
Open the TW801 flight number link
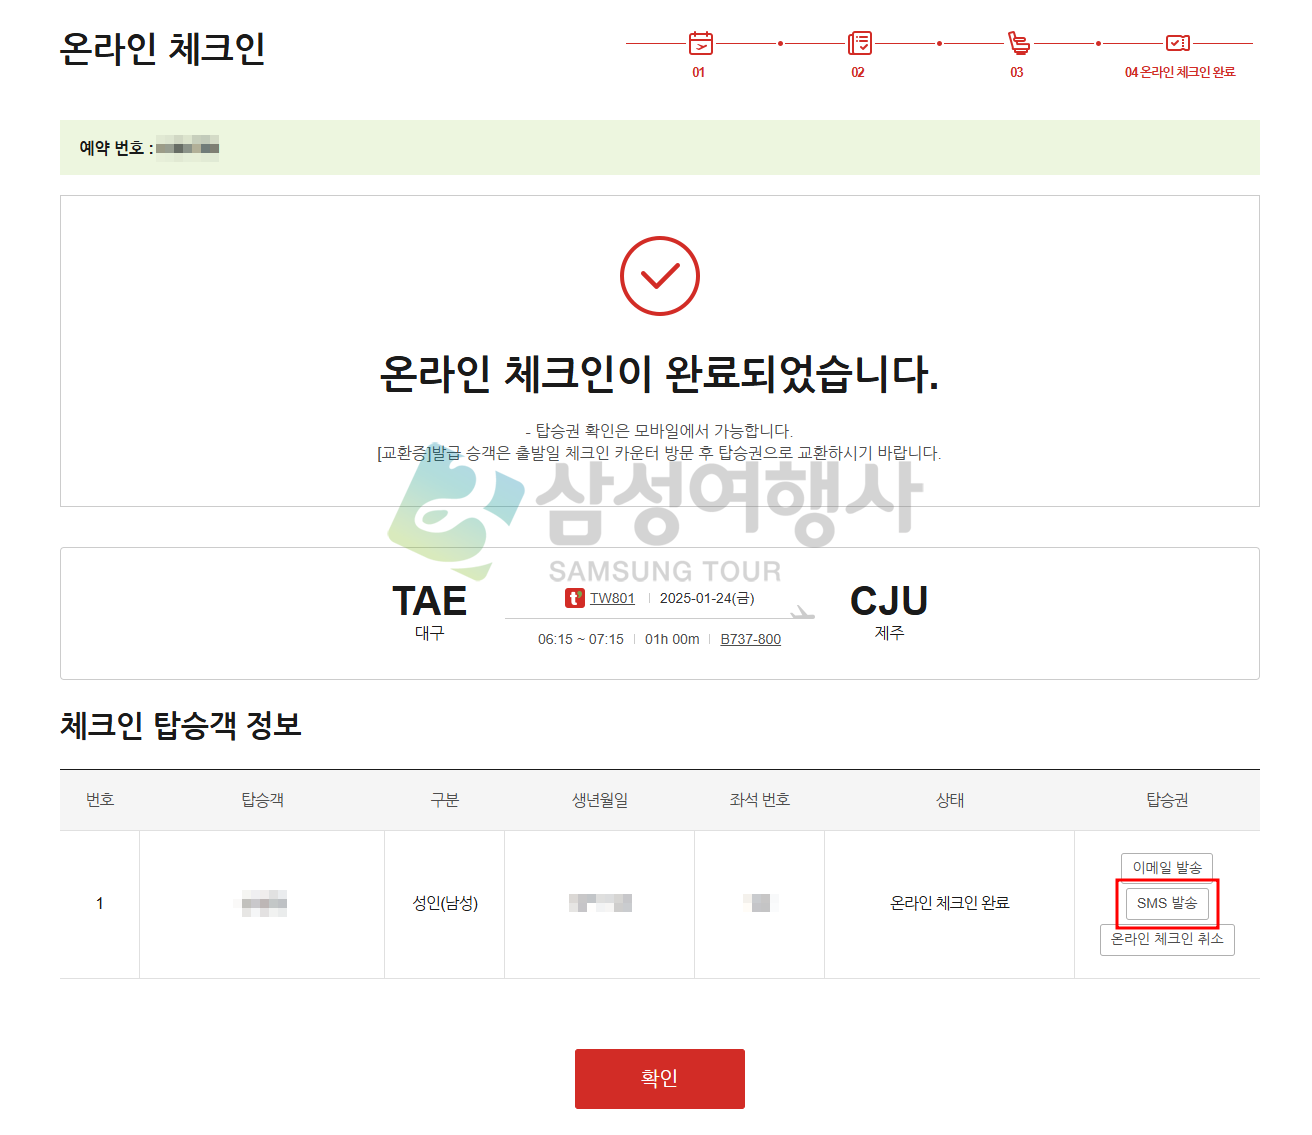(612, 598)
